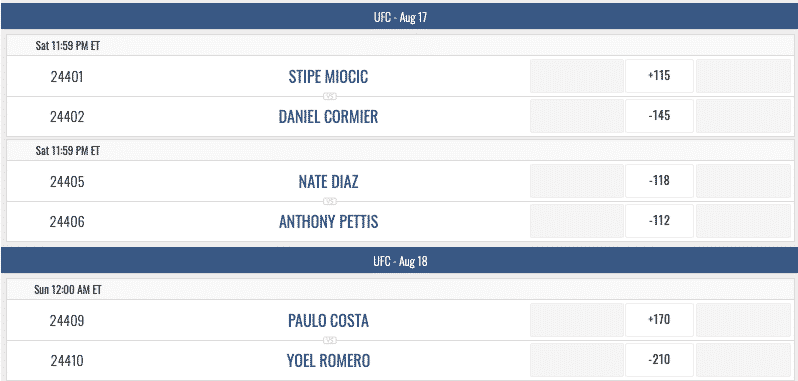Click the Anthony Pettis name
This screenshot has height=381, width=798.
tap(328, 222)
